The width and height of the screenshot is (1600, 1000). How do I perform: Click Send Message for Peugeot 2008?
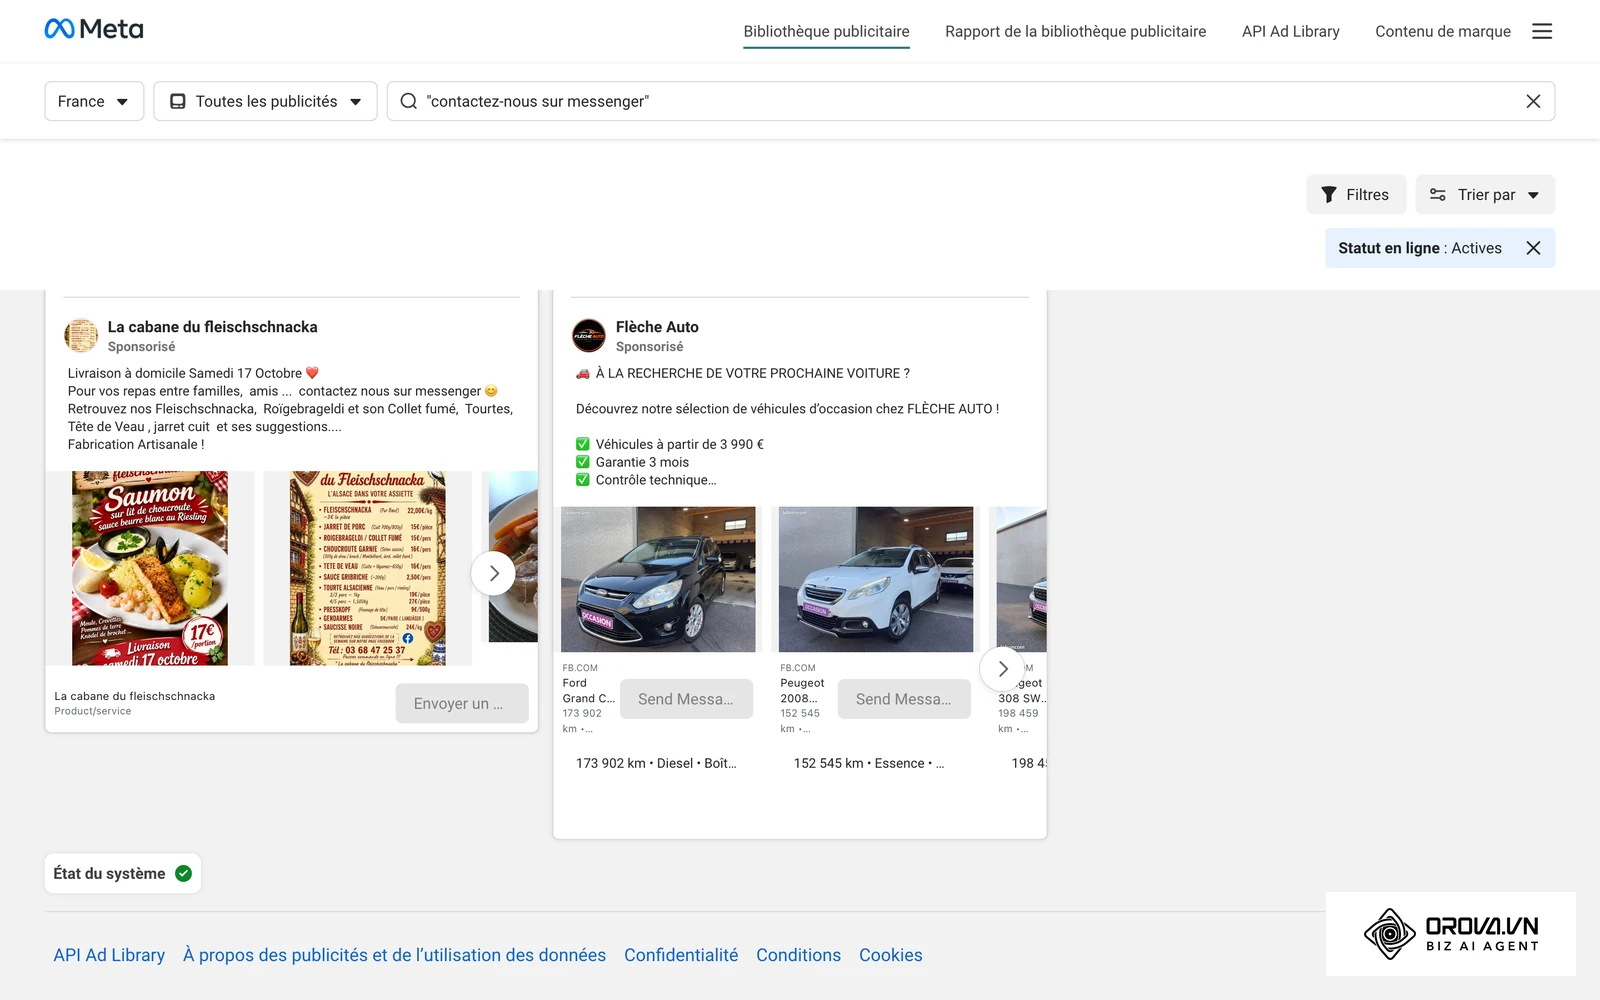click(x=904, y=699)
